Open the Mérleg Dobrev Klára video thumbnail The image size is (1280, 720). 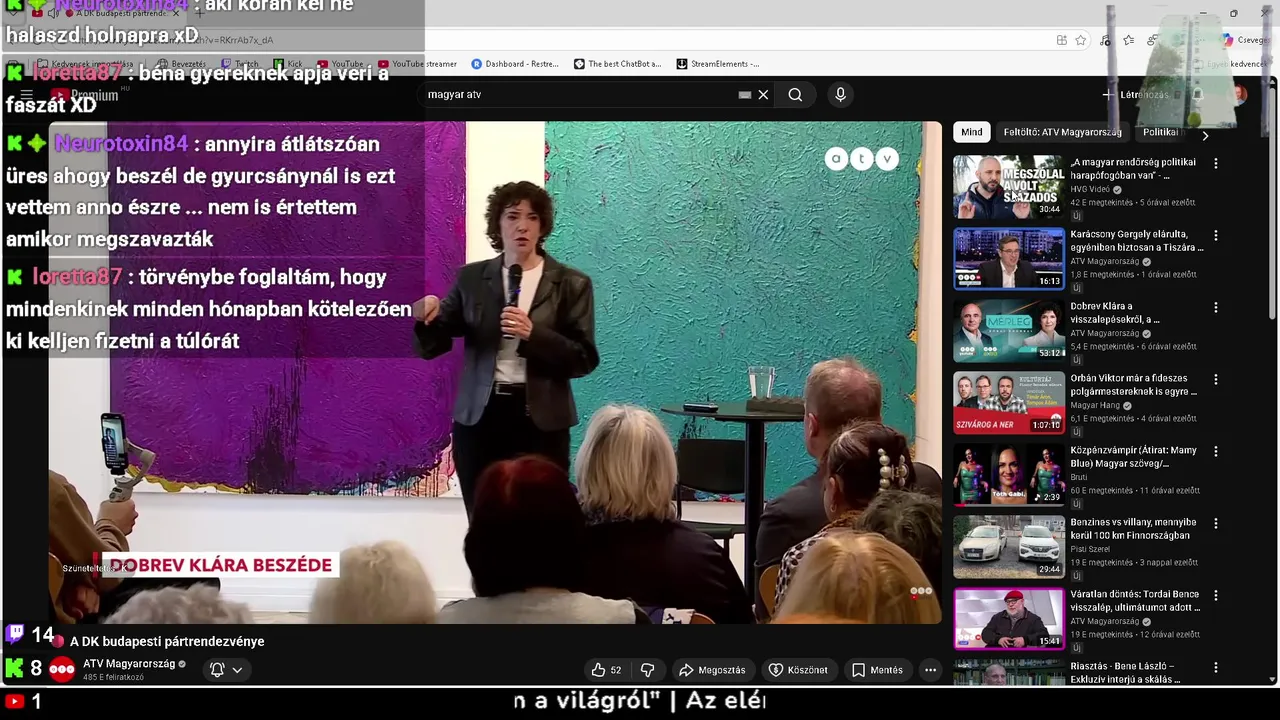pyautogui.click(x=1008, y=331)
